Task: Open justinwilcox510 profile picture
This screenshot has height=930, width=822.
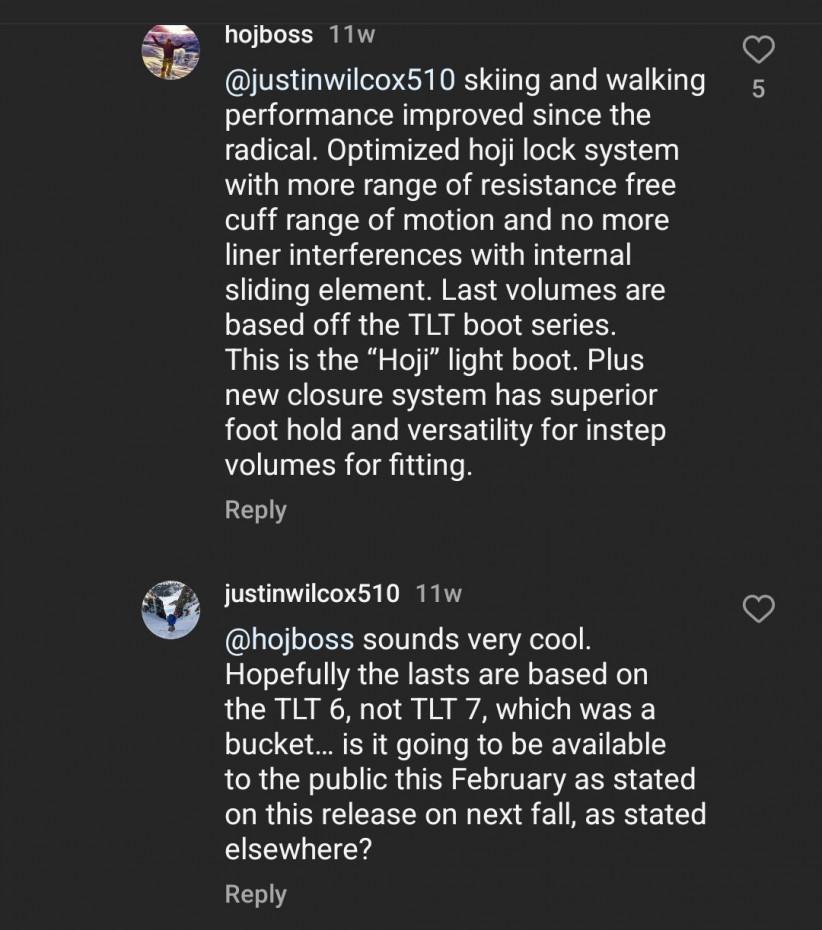Action: 171,609
